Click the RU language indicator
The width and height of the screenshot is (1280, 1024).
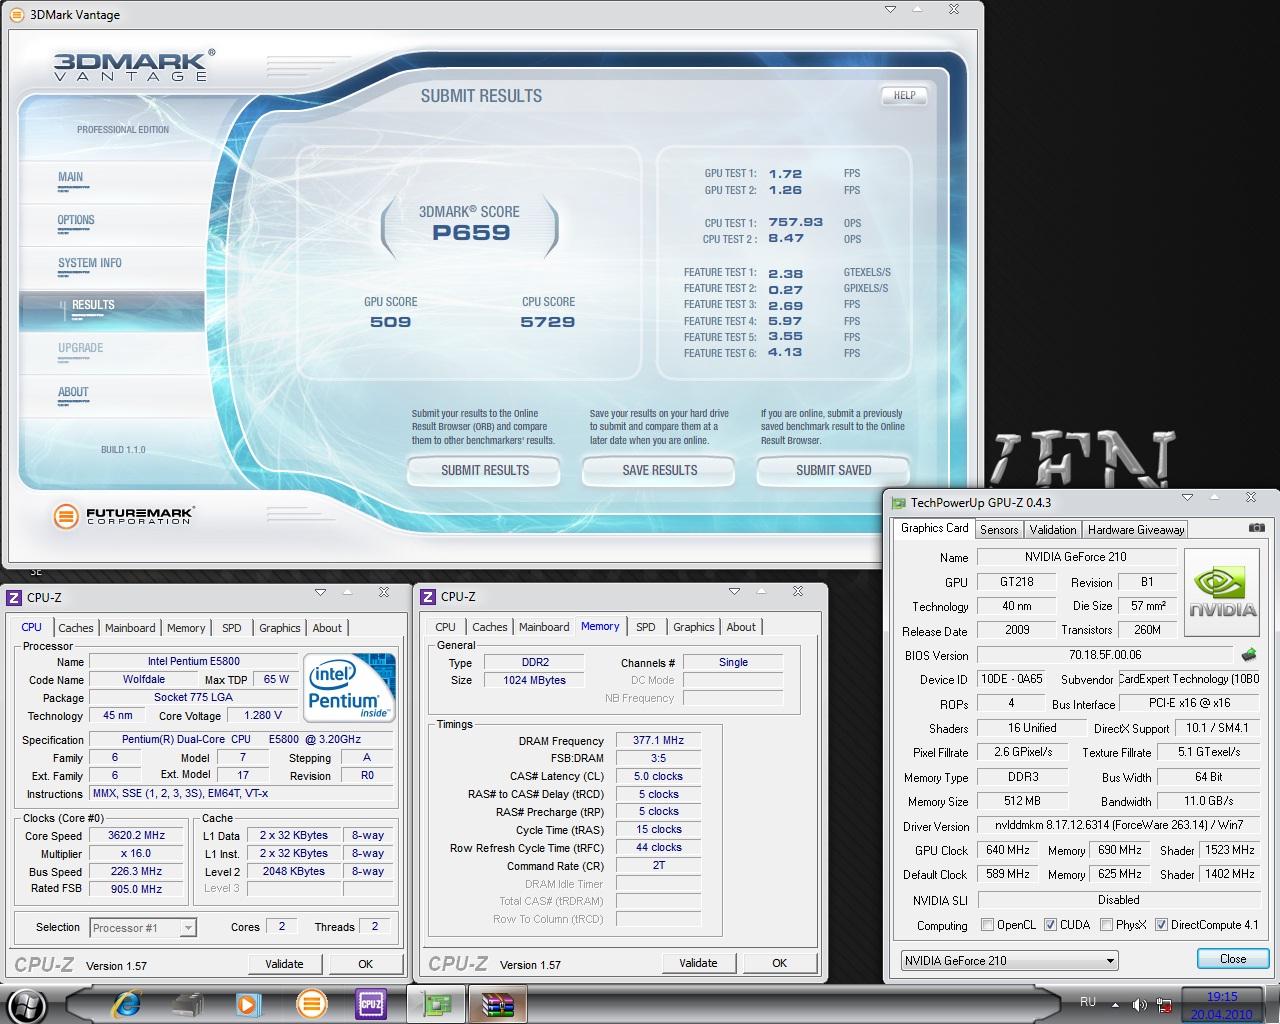1088,1001
